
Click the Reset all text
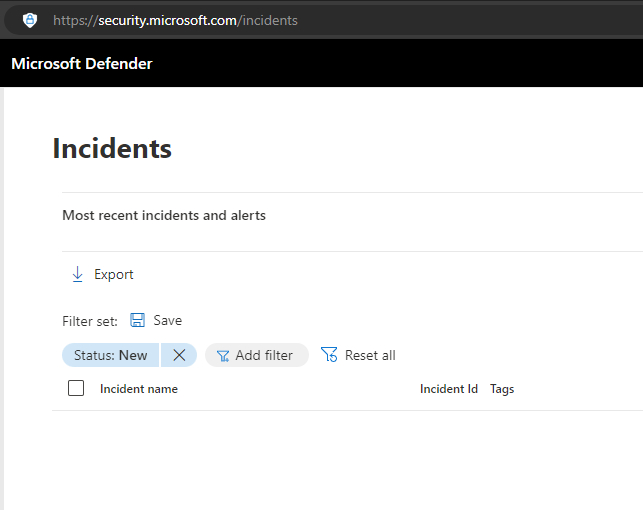point(370,355)
